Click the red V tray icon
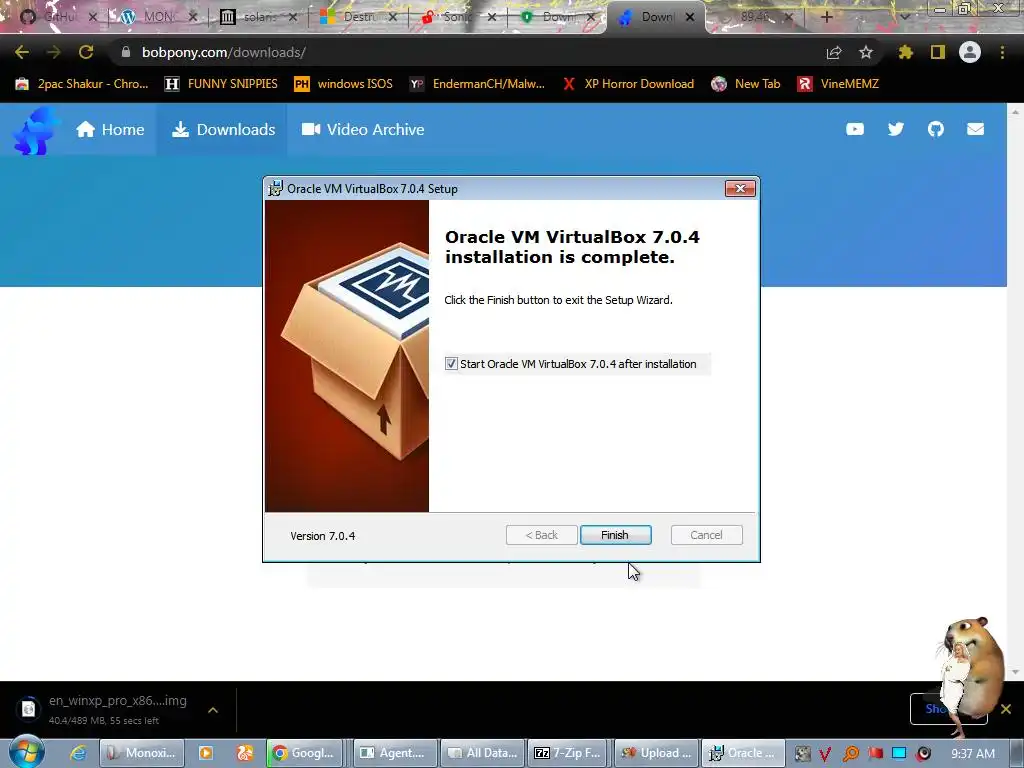1024x768 pixels. point(825,754)
